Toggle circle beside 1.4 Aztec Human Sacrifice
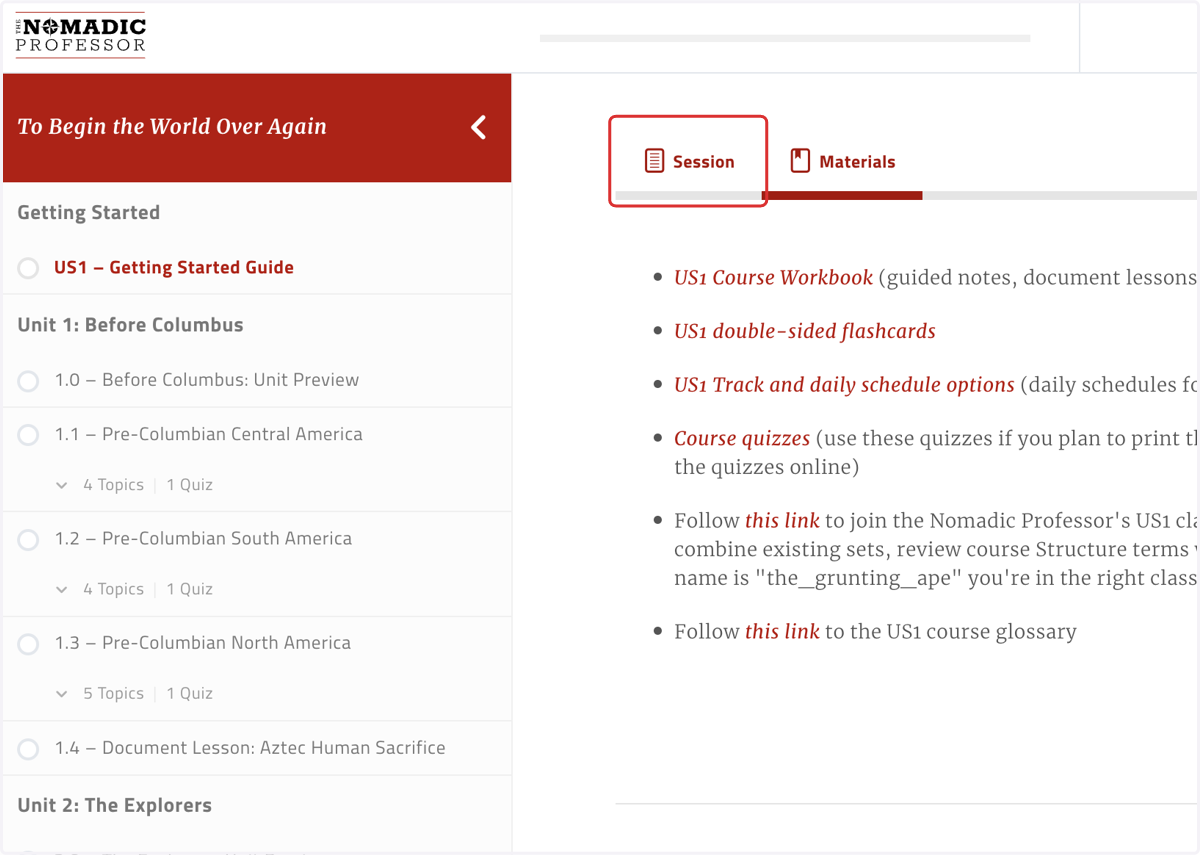Screen dimensions: 1200x855 pyautogui.click(x=28, y=749)
